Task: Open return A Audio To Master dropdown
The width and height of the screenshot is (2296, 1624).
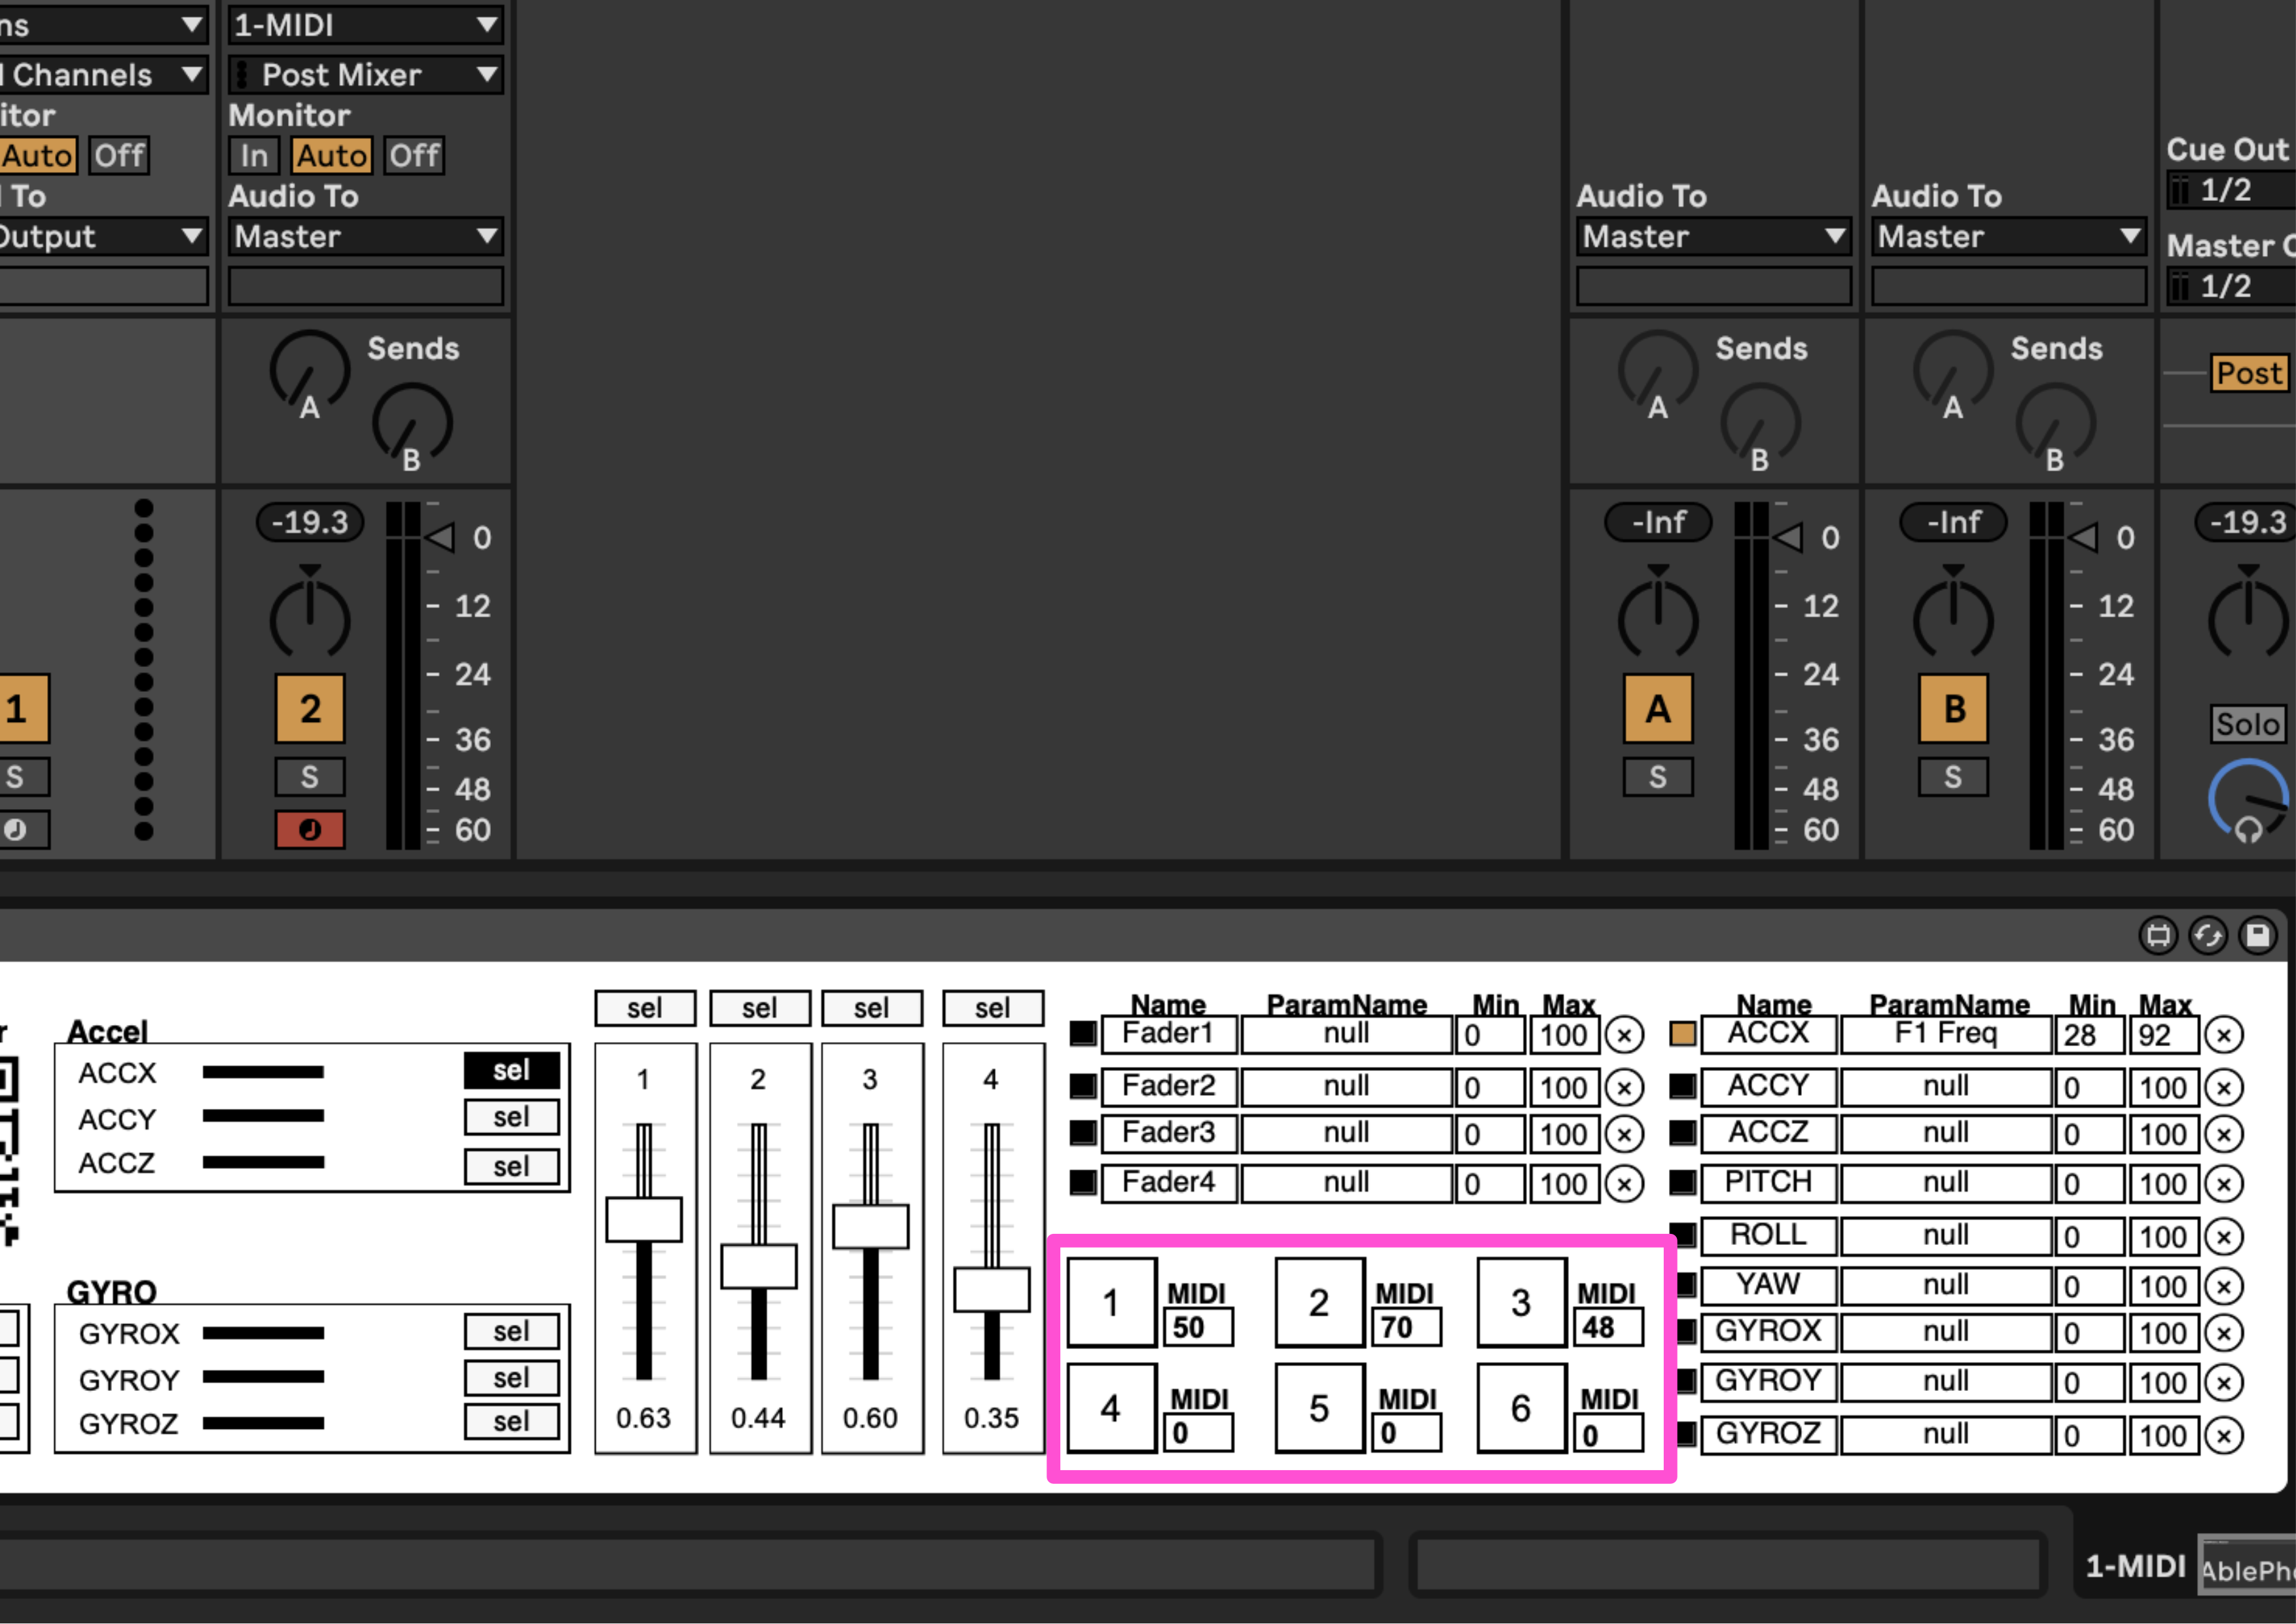Action: coord(1713,236)
